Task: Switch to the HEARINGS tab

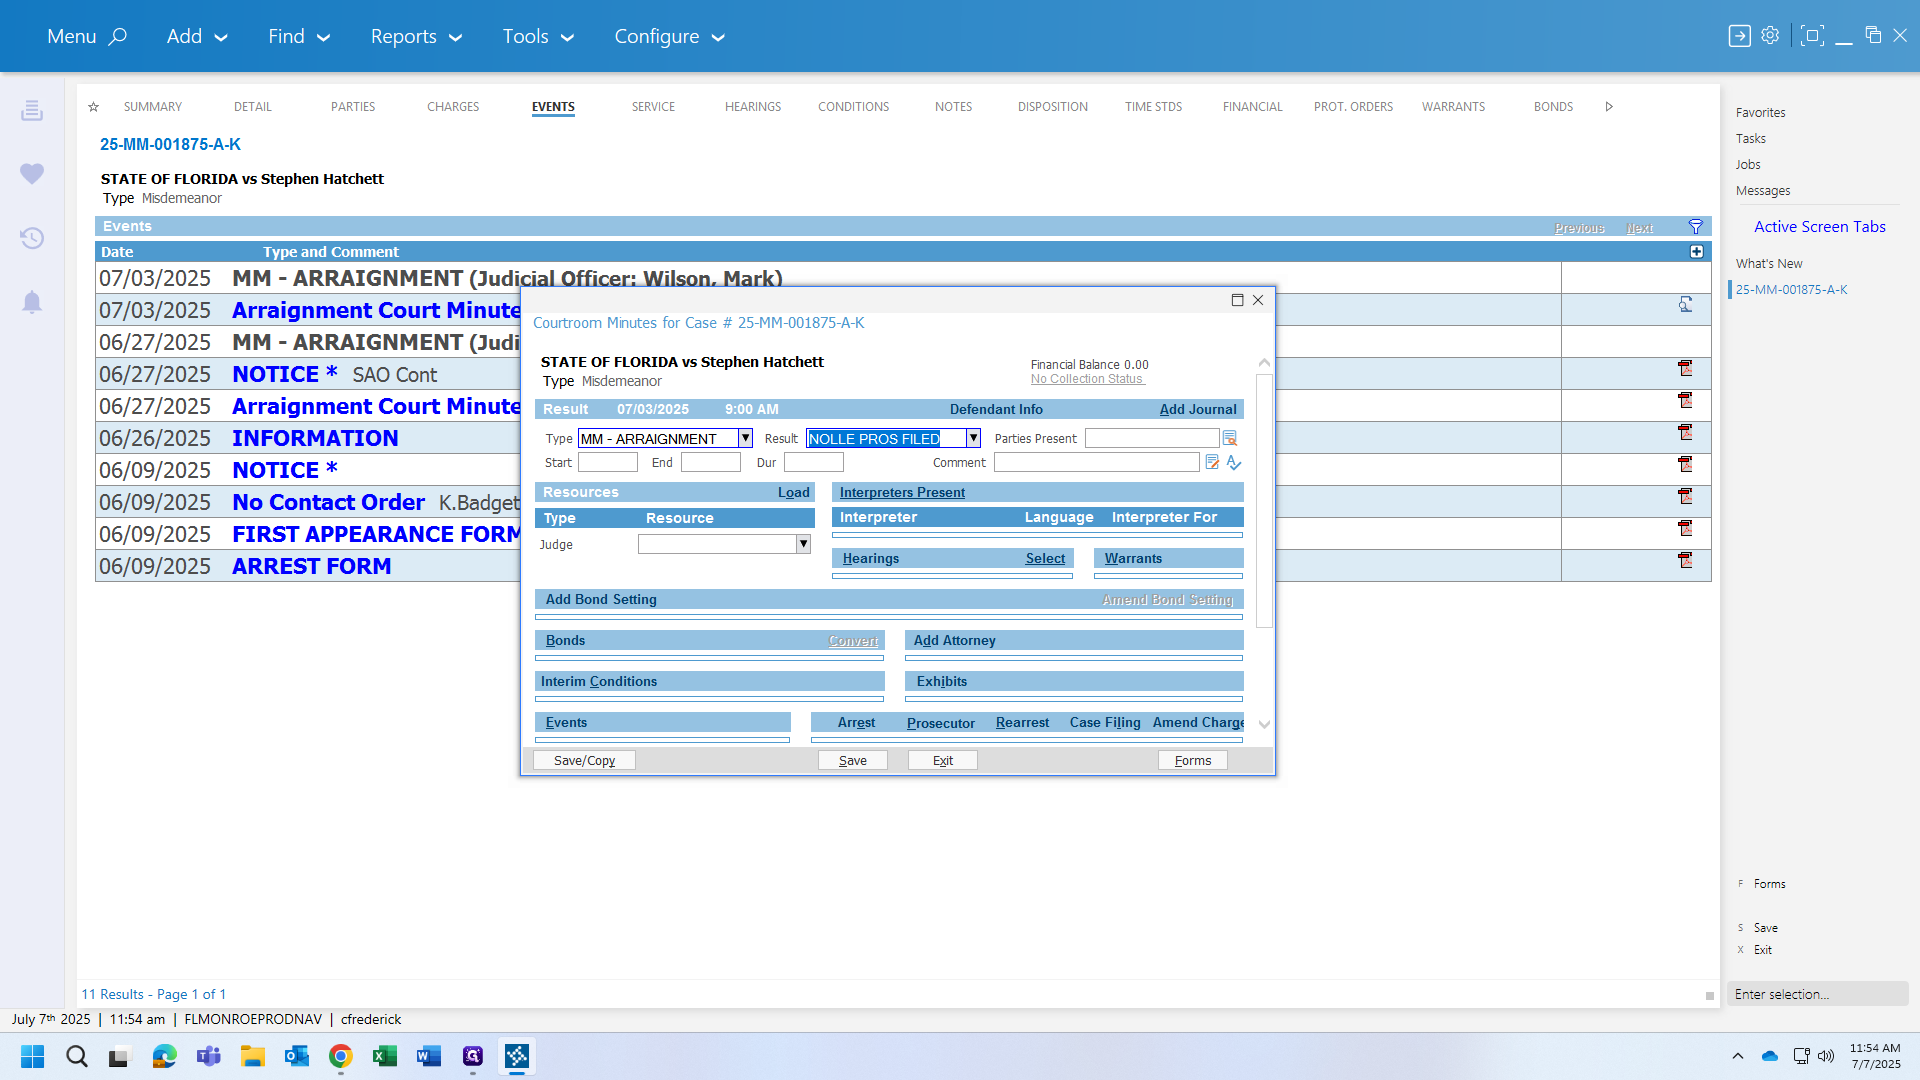Action: click(x=753, y=107)
